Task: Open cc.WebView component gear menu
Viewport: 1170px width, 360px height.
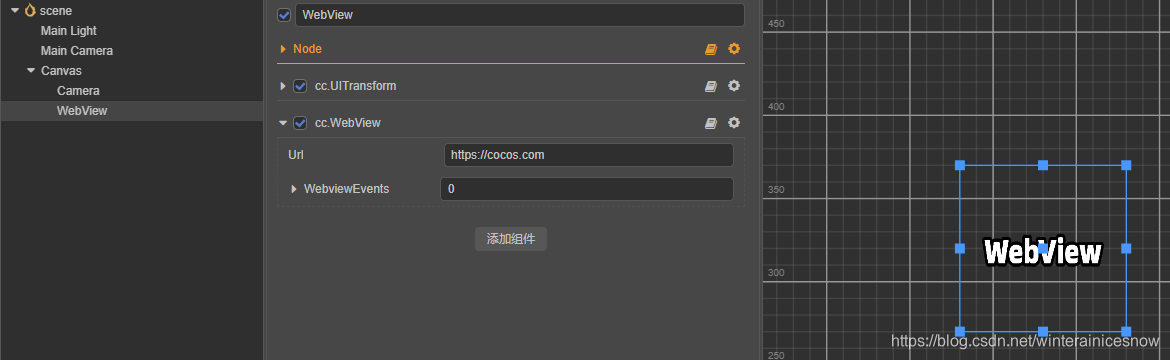Action: [734, 122]
